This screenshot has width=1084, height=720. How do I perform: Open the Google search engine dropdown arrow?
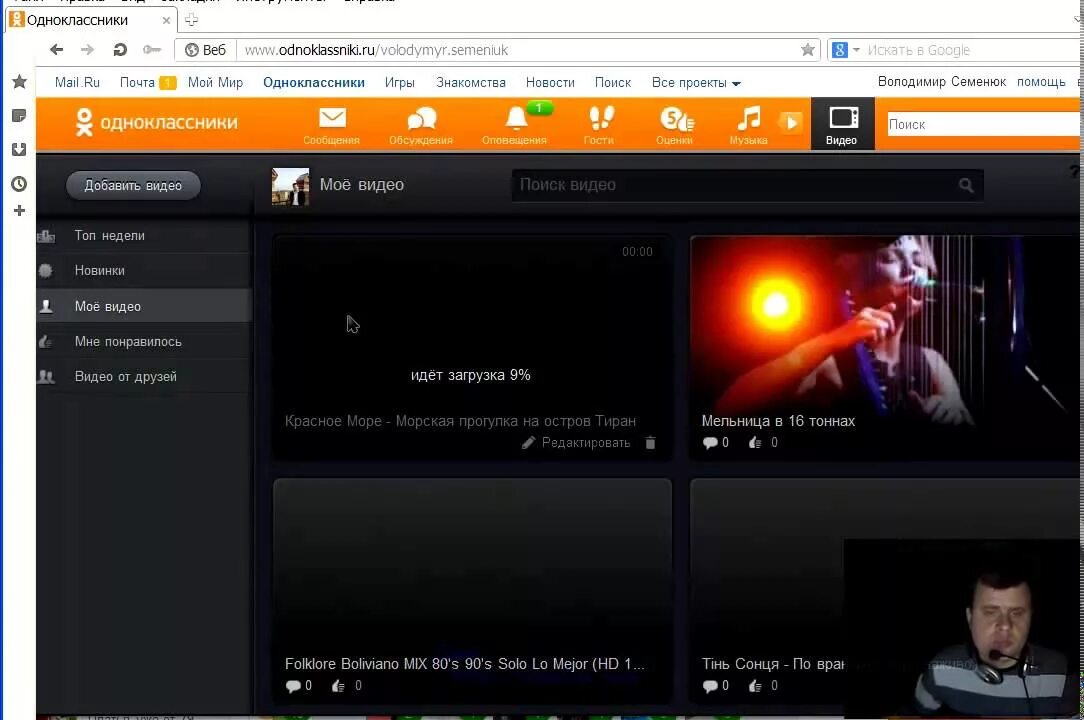(857, 50)
